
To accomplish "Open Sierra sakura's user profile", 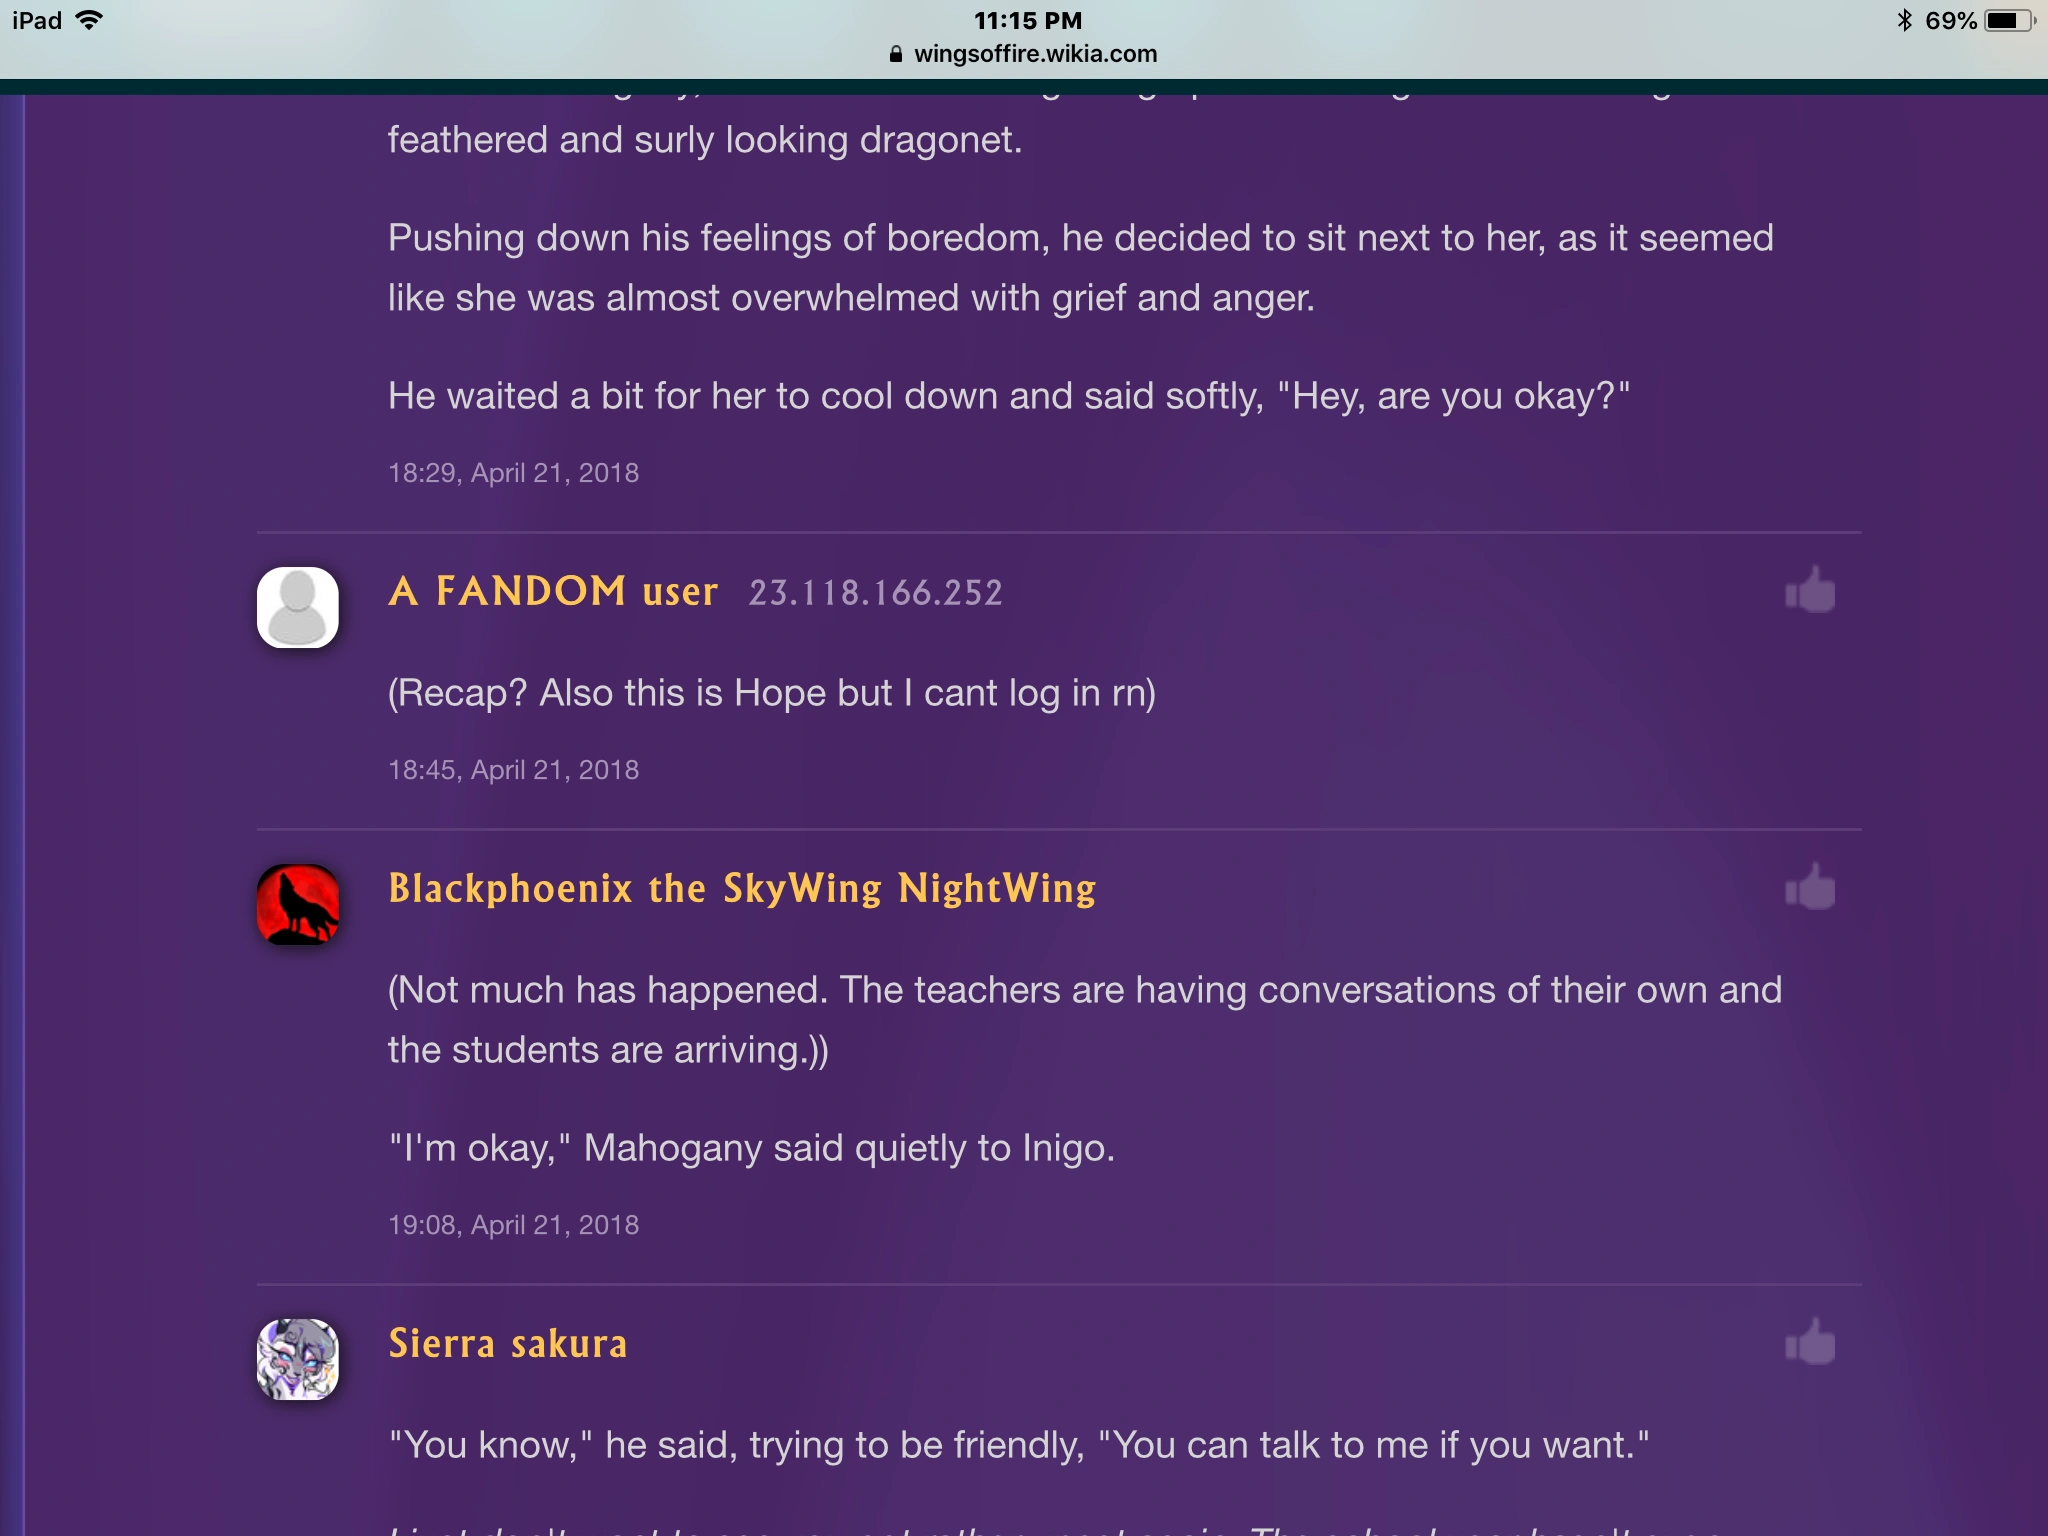I will [x=508, y=1343].
